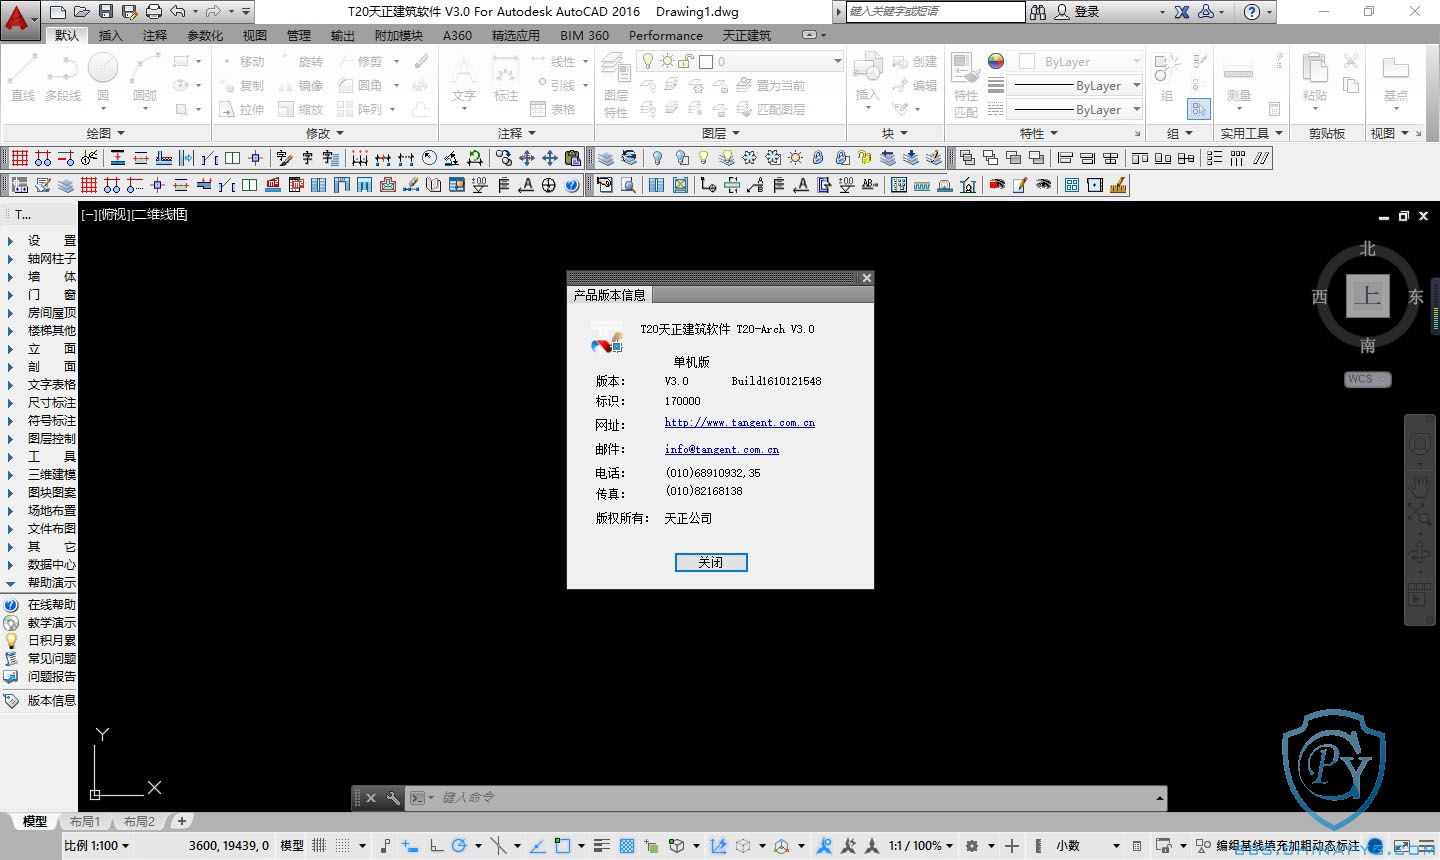The width and height of the screenshot is (1440, 860).
Task: Toggle 填充 in the status bar
Action: pyautogui.click(x=1276, y=846)
